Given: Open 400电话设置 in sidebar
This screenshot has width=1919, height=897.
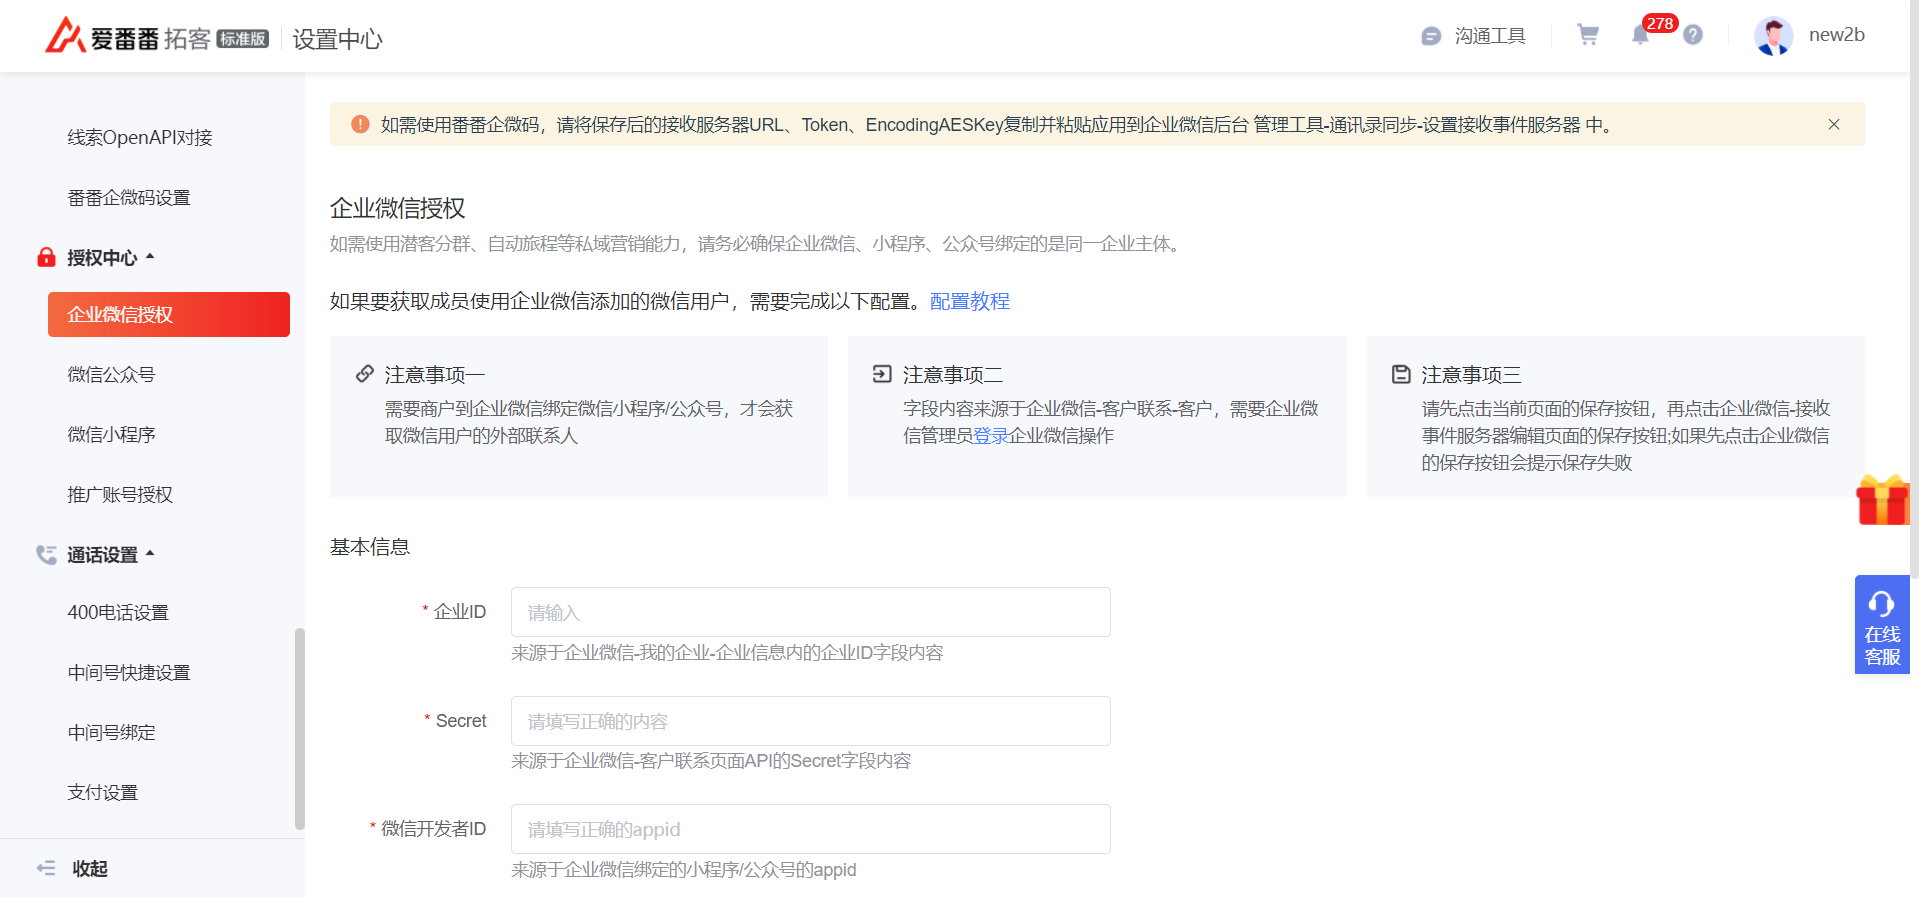Looking at the screenshot, I should click(118, 612).
